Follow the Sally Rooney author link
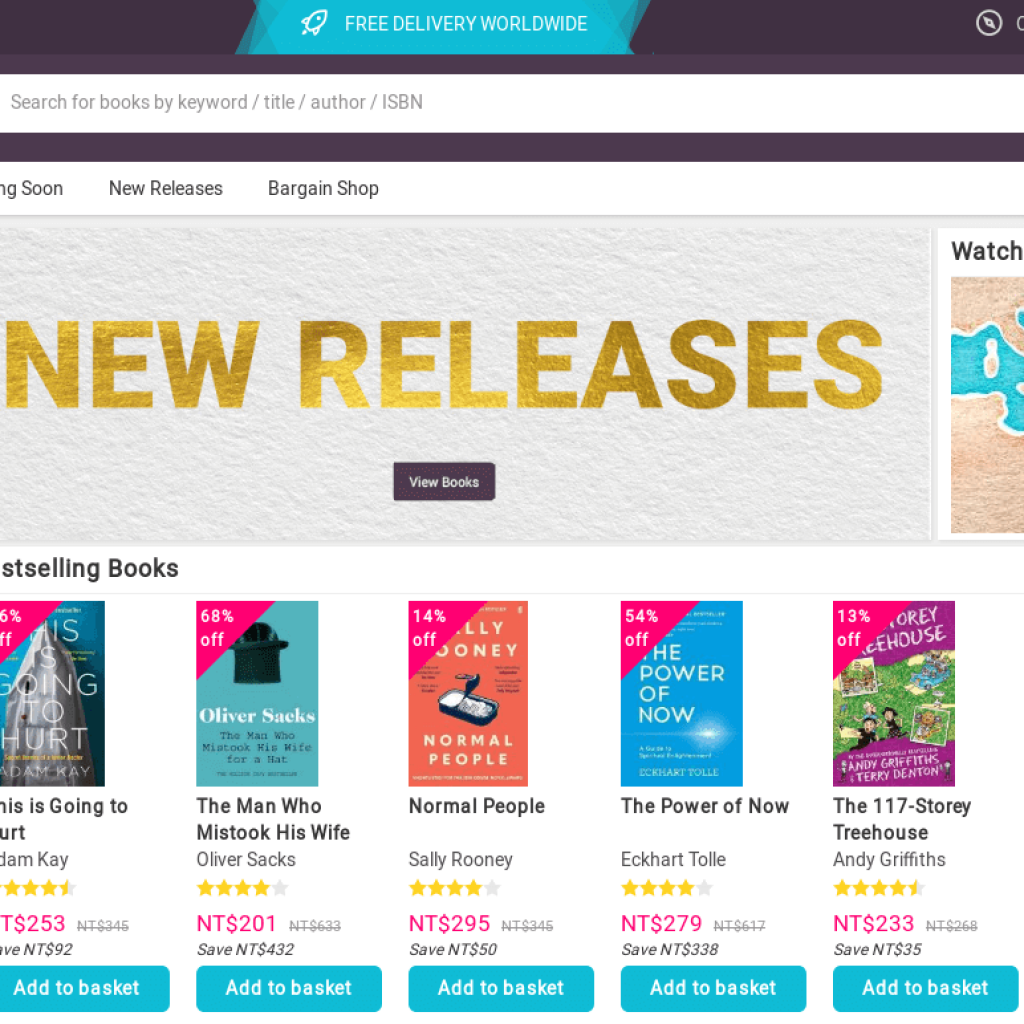1024x1024 pixels. [x=460, y=859]
